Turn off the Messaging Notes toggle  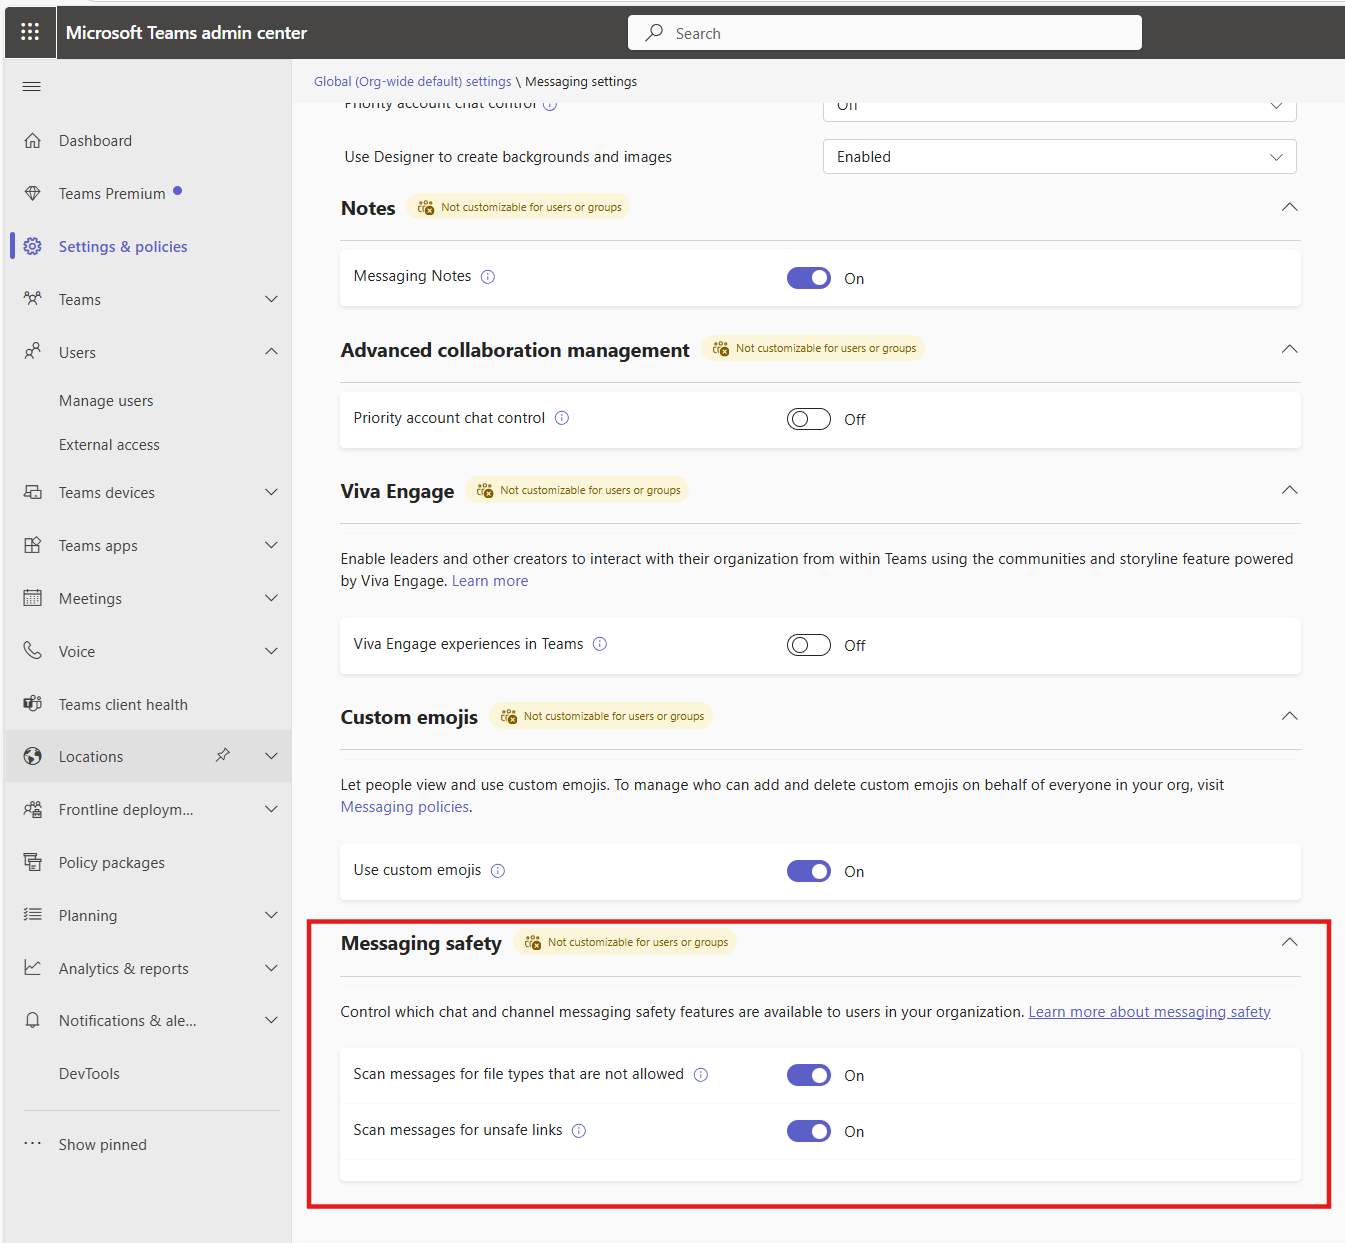click(809, 278)
